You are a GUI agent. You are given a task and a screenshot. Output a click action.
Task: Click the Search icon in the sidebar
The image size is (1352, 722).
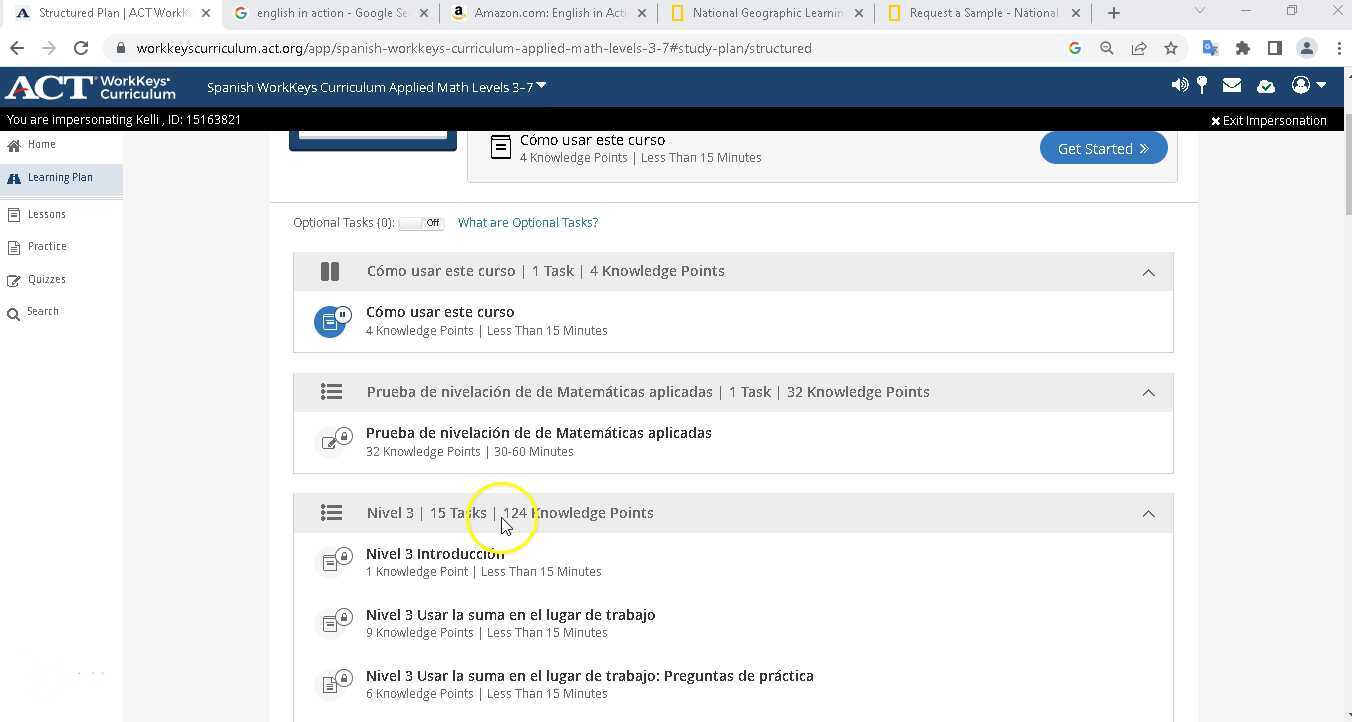[x=15, y=311]
